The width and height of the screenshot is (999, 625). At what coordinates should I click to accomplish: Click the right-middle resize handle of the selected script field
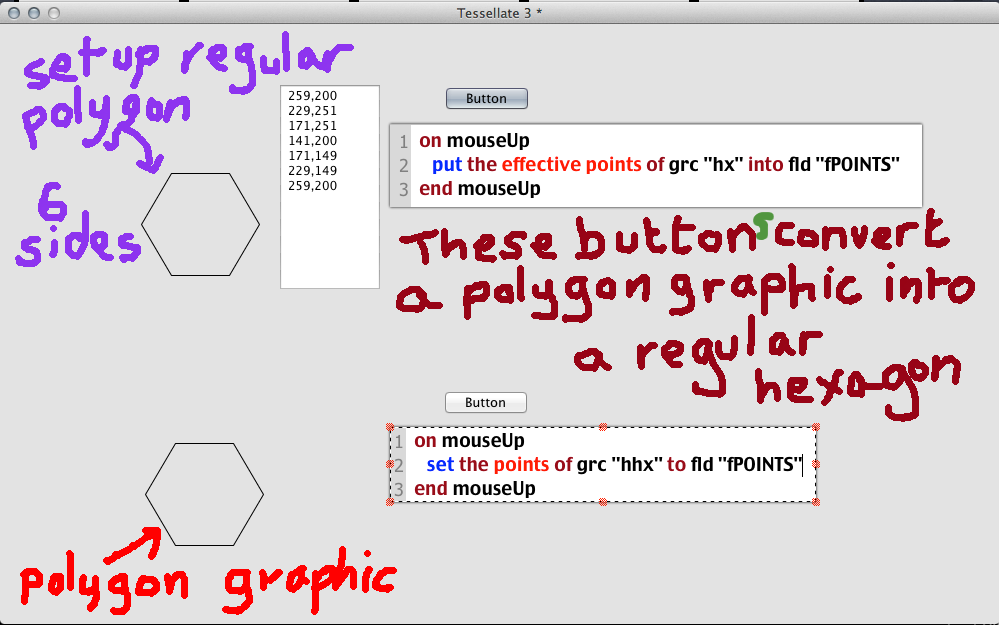pyautogui.click(x=816, y=465)
